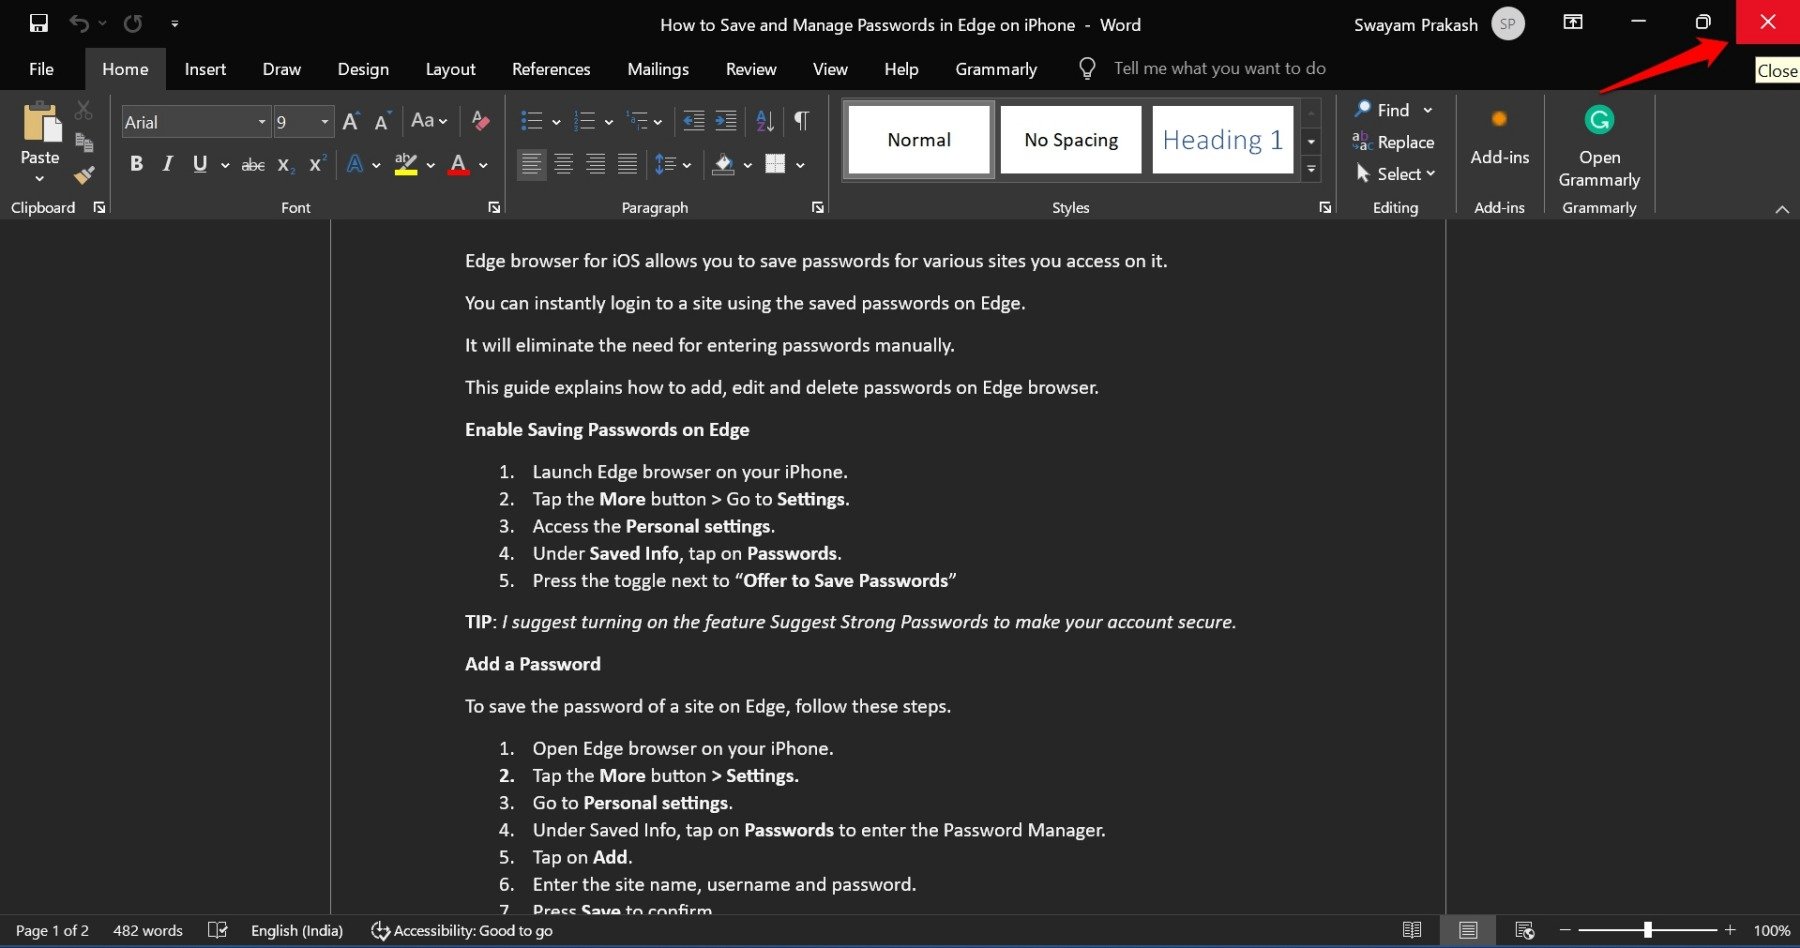Toggle Bold formatting

coord(136,164)
